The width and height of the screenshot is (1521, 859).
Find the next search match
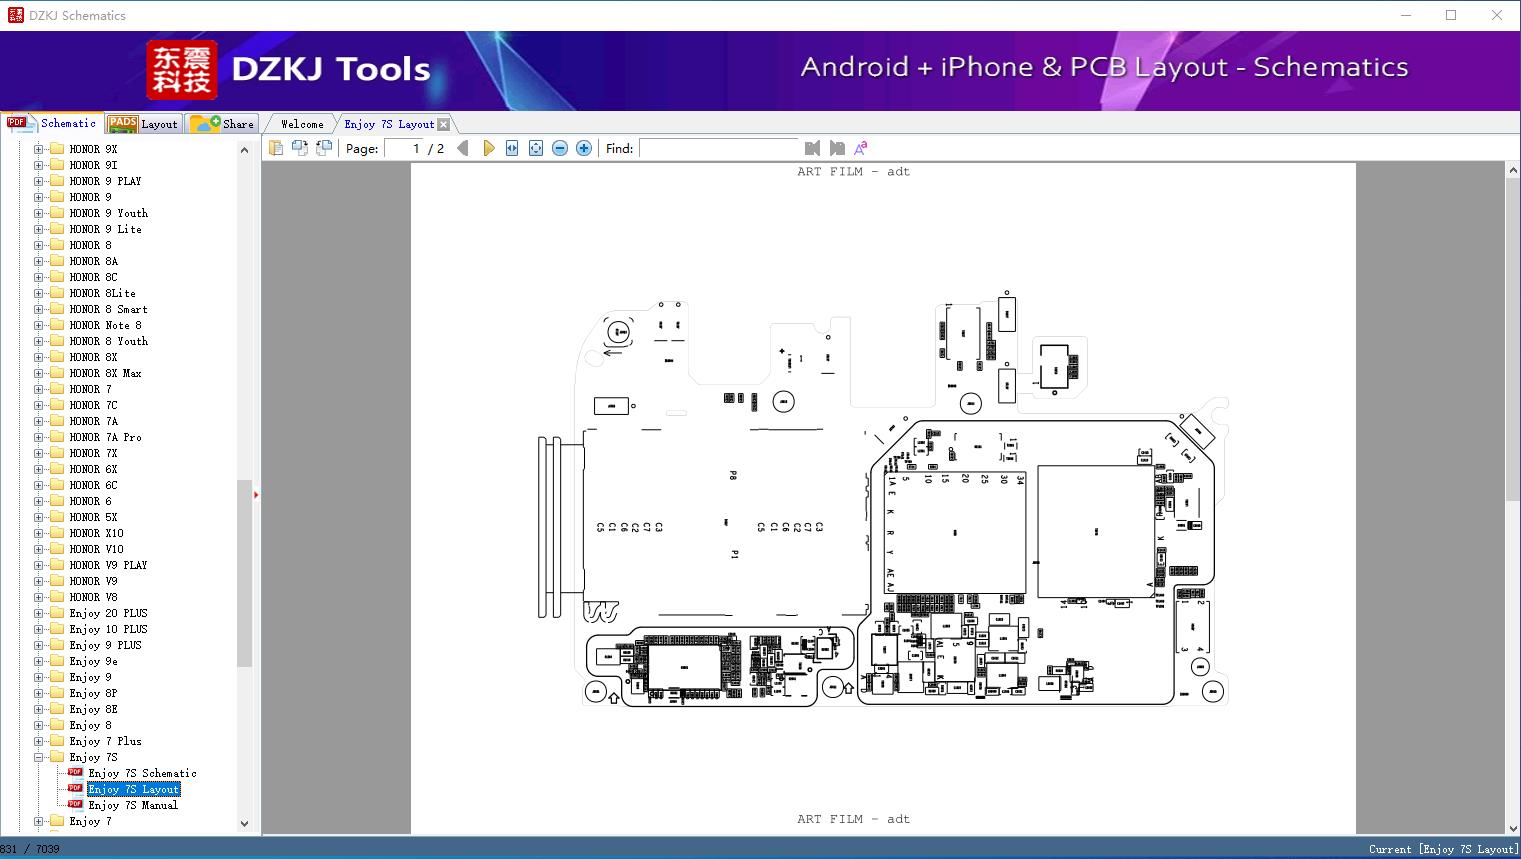click(x=837, y=148)
